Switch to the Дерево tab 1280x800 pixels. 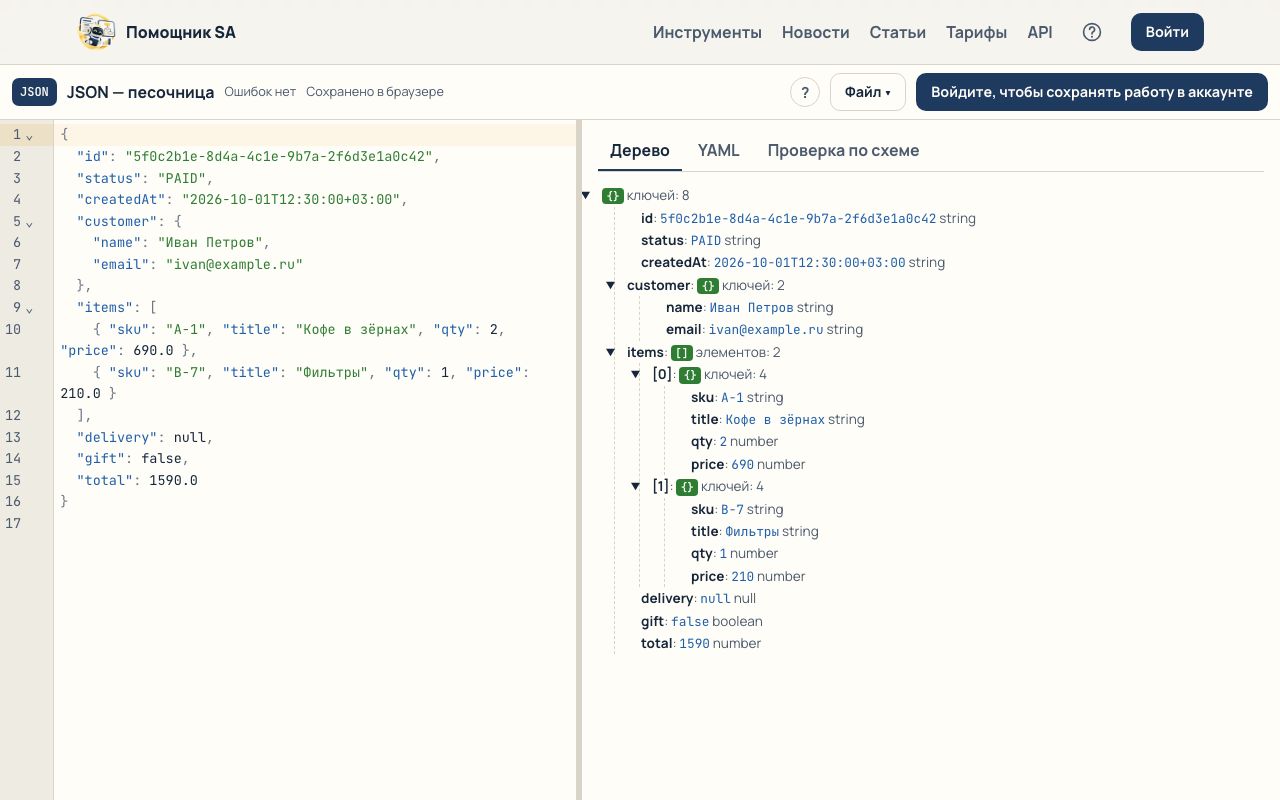[x=640, y=151]
